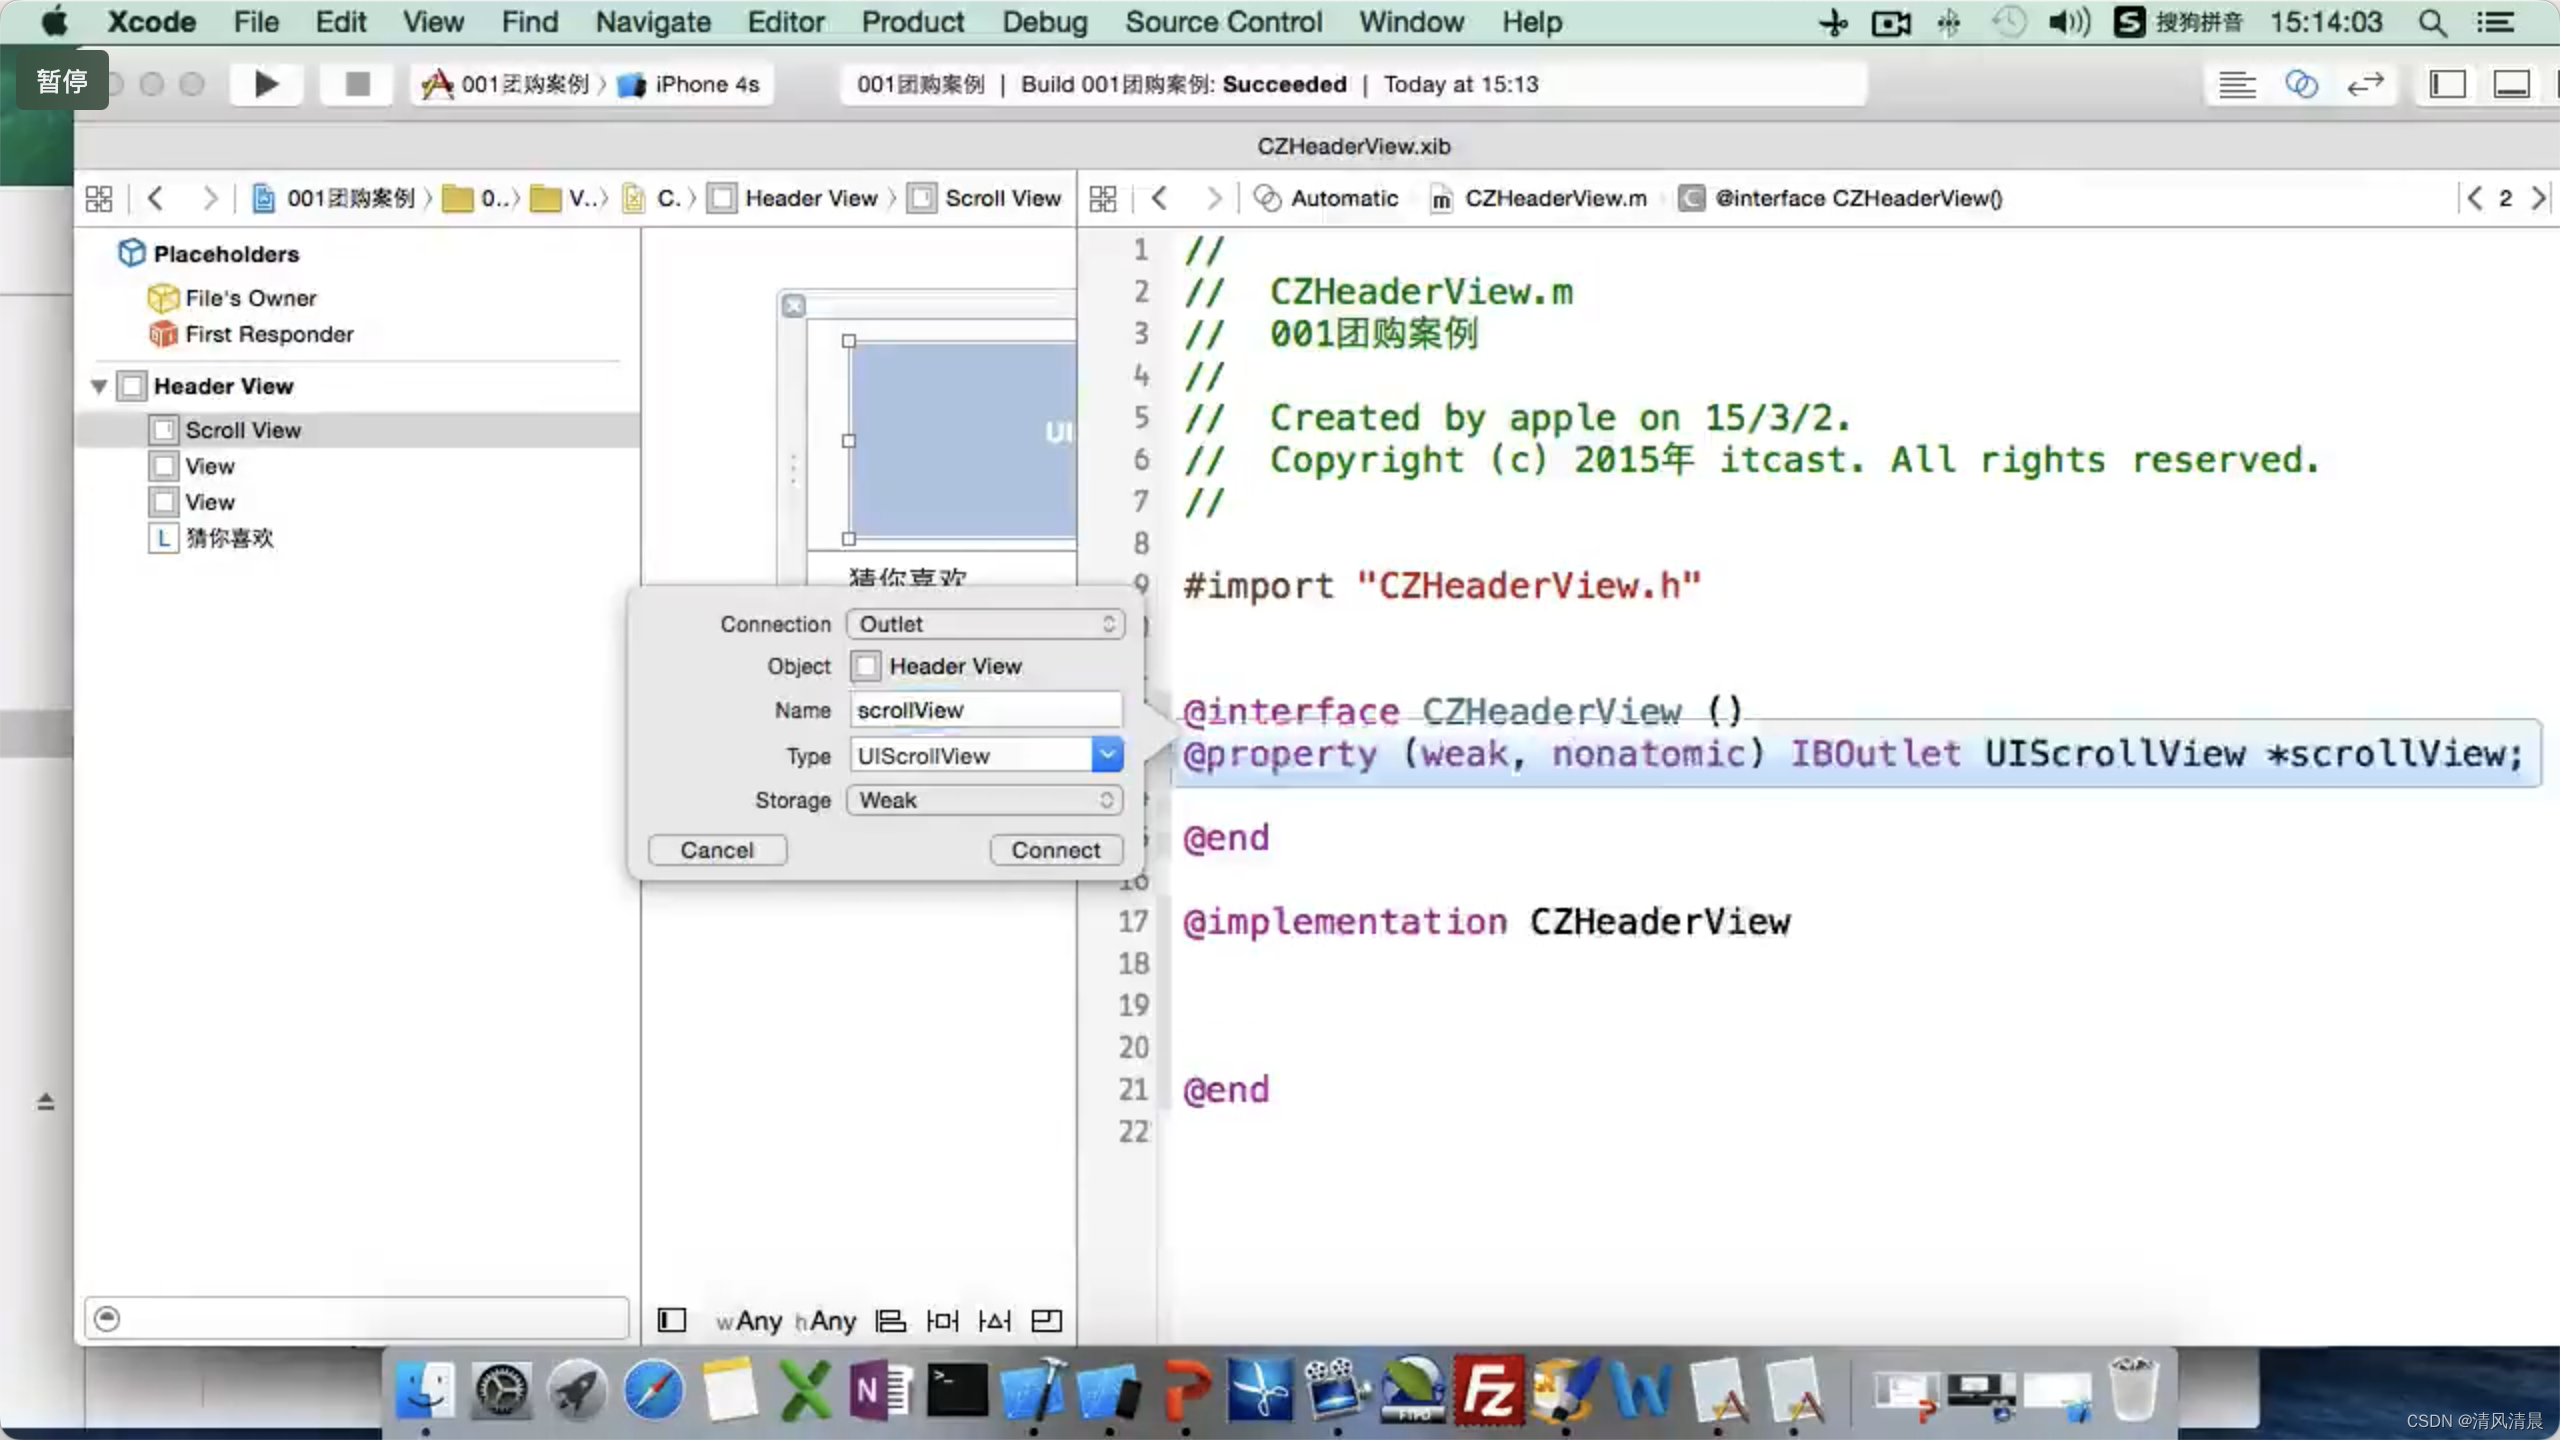Stop the running build
2560x1440 pixels.
357,84
